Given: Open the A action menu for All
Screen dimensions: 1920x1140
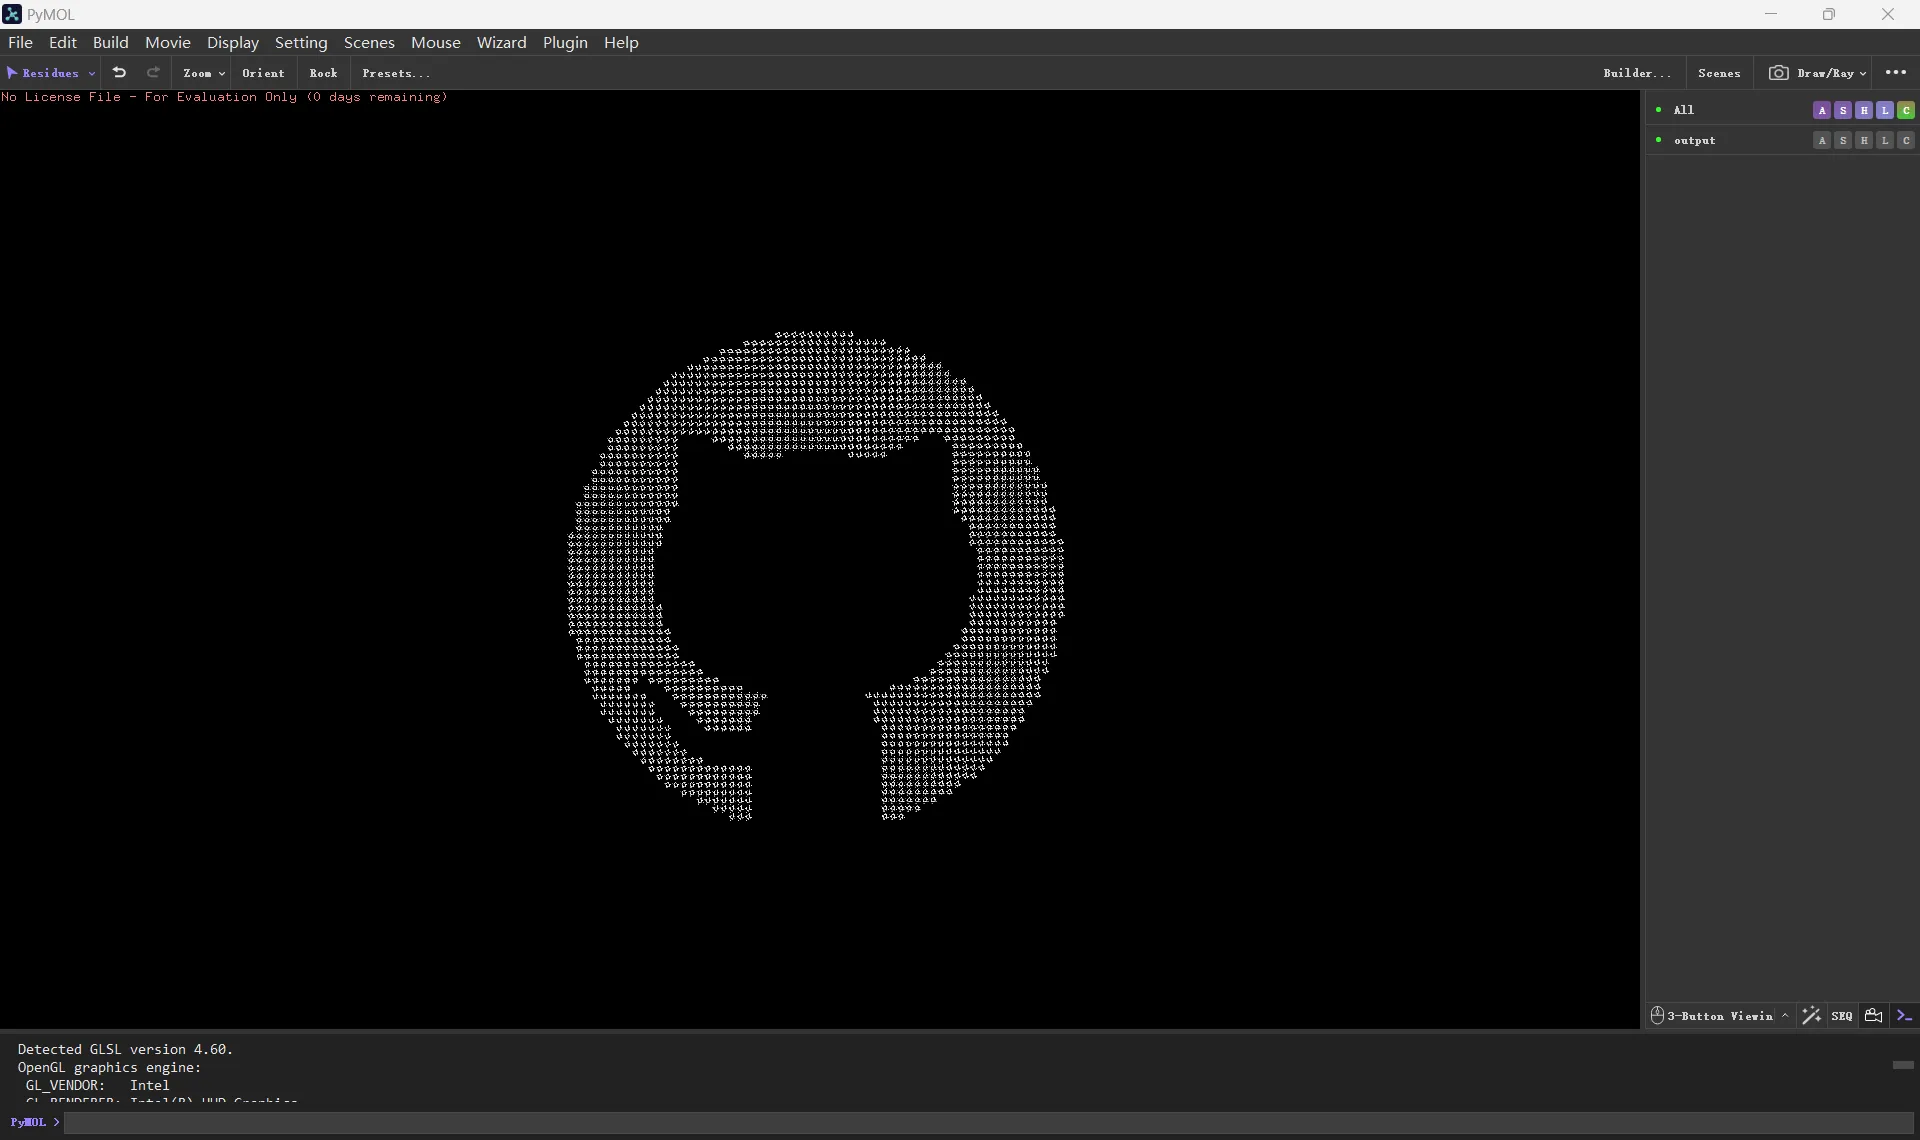Looking at the screenshot, I should pos(1823,110).
